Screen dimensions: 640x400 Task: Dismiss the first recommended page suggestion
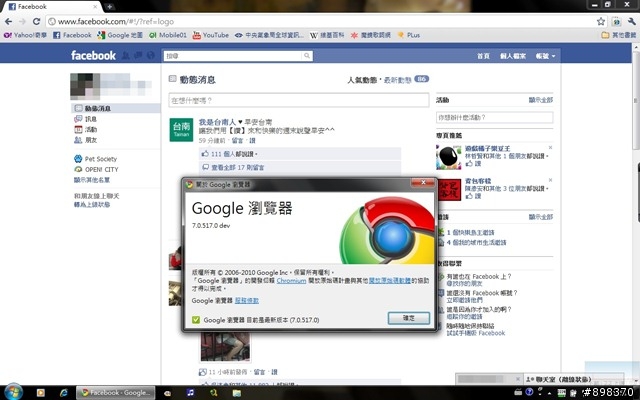coord(550,147)
